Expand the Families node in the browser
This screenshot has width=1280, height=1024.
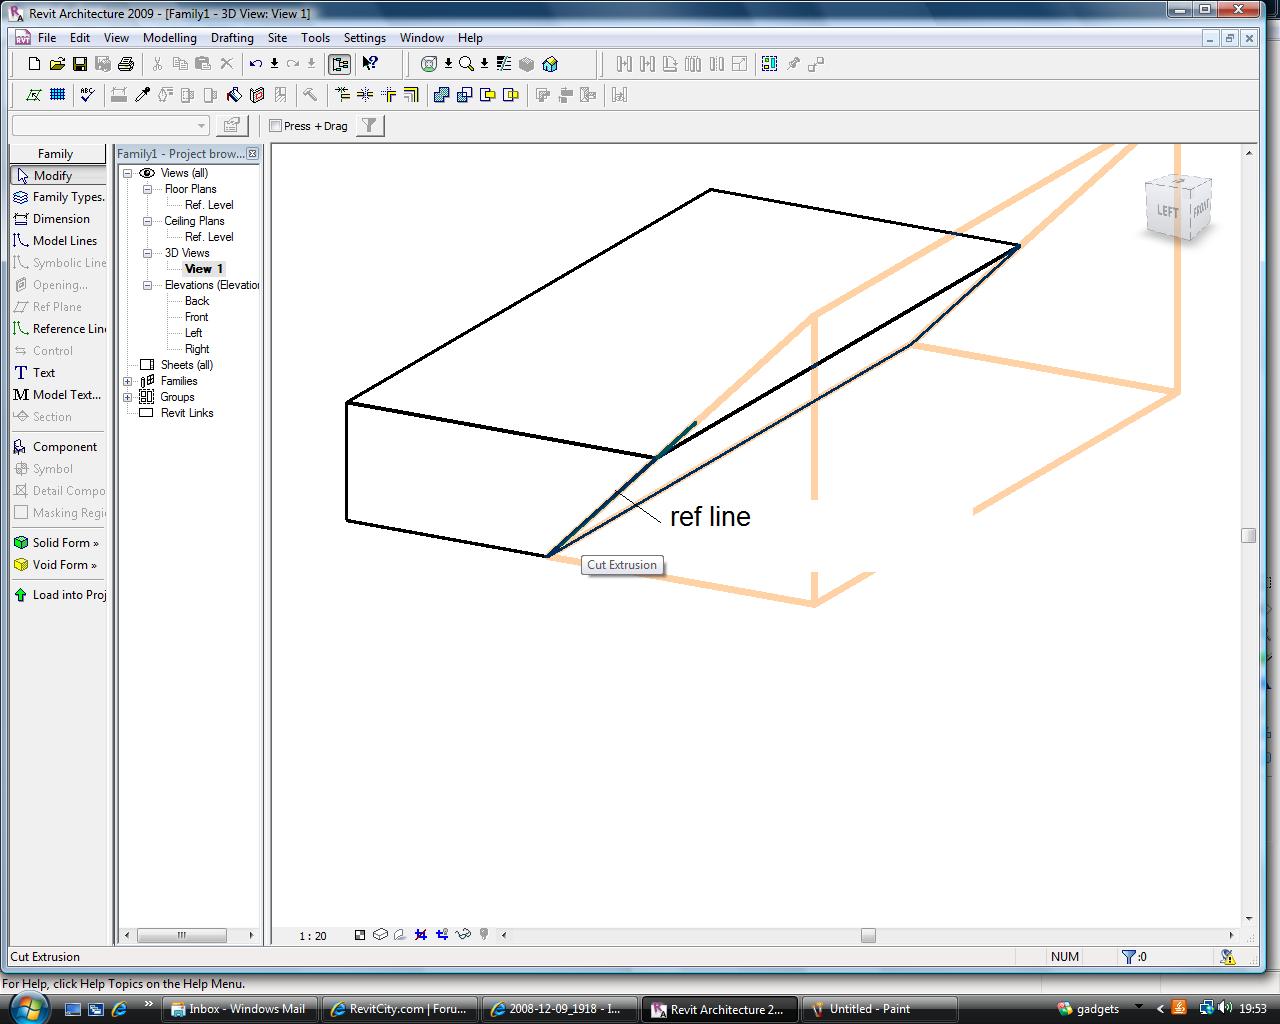(x=128, y=381)
